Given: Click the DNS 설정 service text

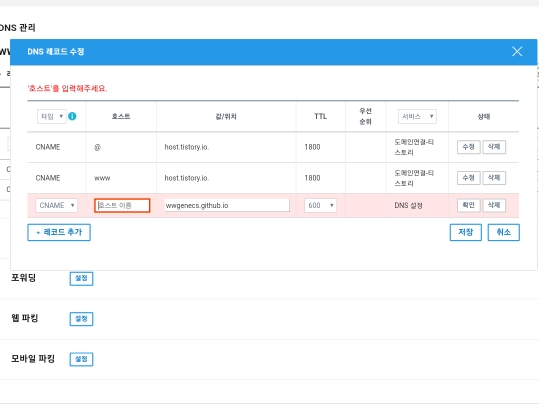Looking at the screenshot, I should [408, 205].
